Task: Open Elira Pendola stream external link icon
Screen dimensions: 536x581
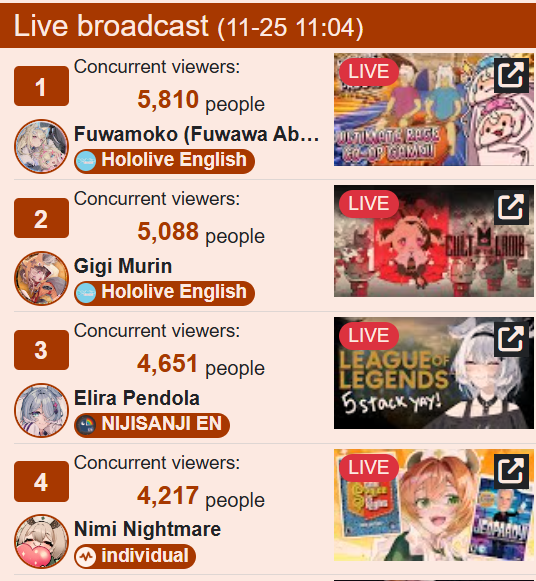Action: pyautogui.click(x=511, y=339)
